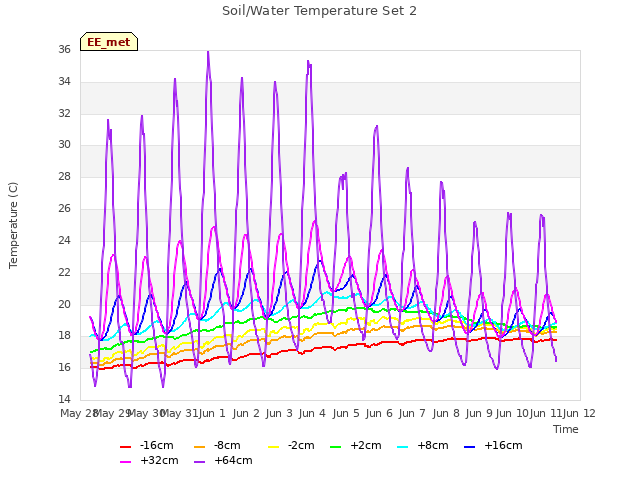
Task: Click the chart title Soil/Water Temperature Set 2
Action: pos(319,11)
